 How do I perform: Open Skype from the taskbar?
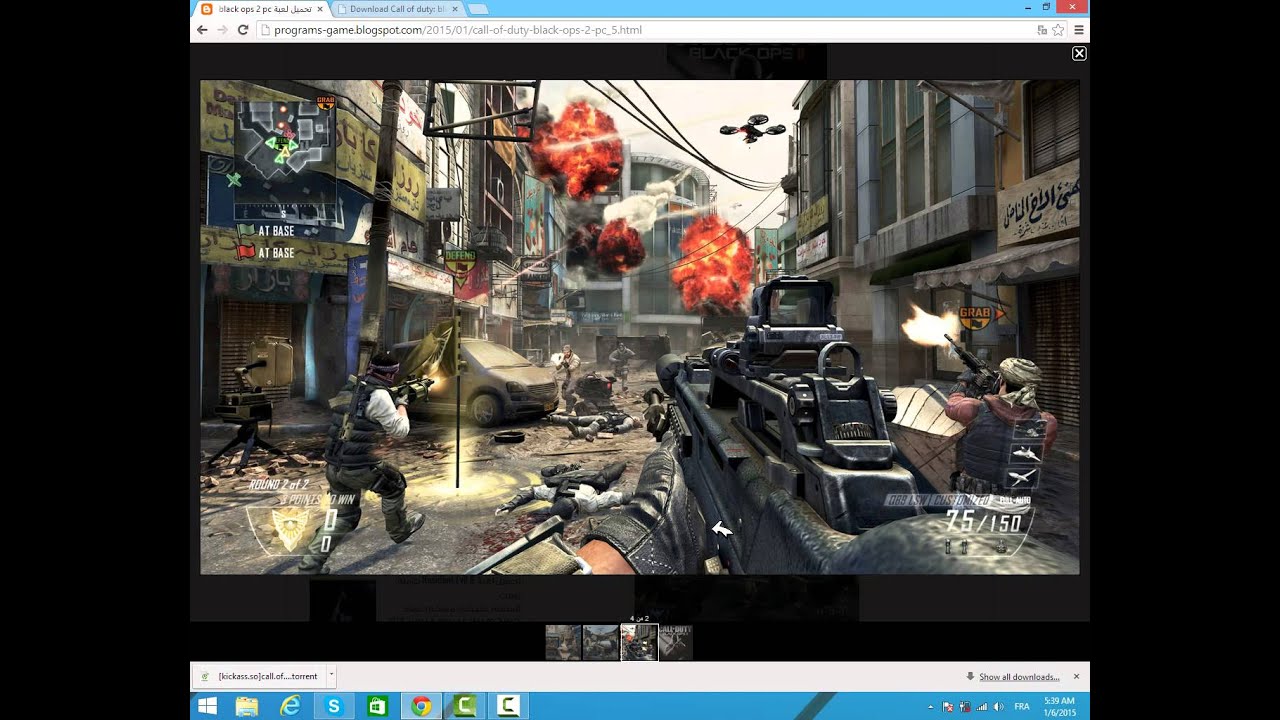[334, 706]
